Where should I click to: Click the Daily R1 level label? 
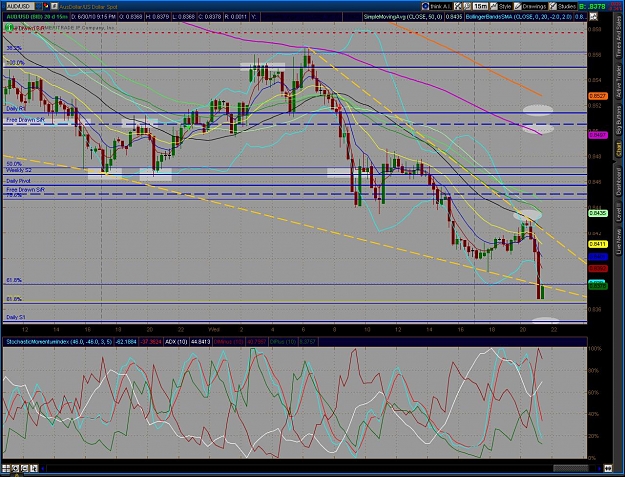[16, 109]
